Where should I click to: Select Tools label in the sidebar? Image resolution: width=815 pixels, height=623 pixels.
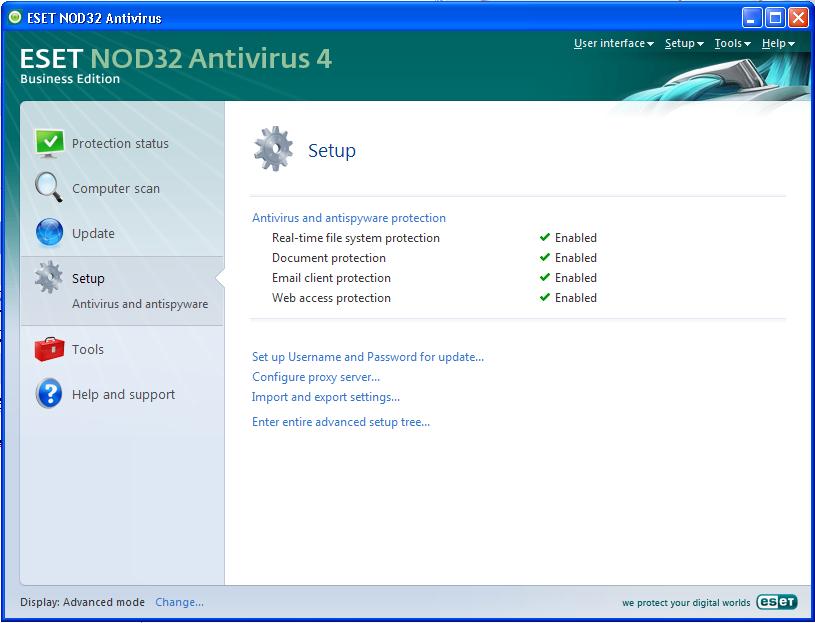click(88, 349)
